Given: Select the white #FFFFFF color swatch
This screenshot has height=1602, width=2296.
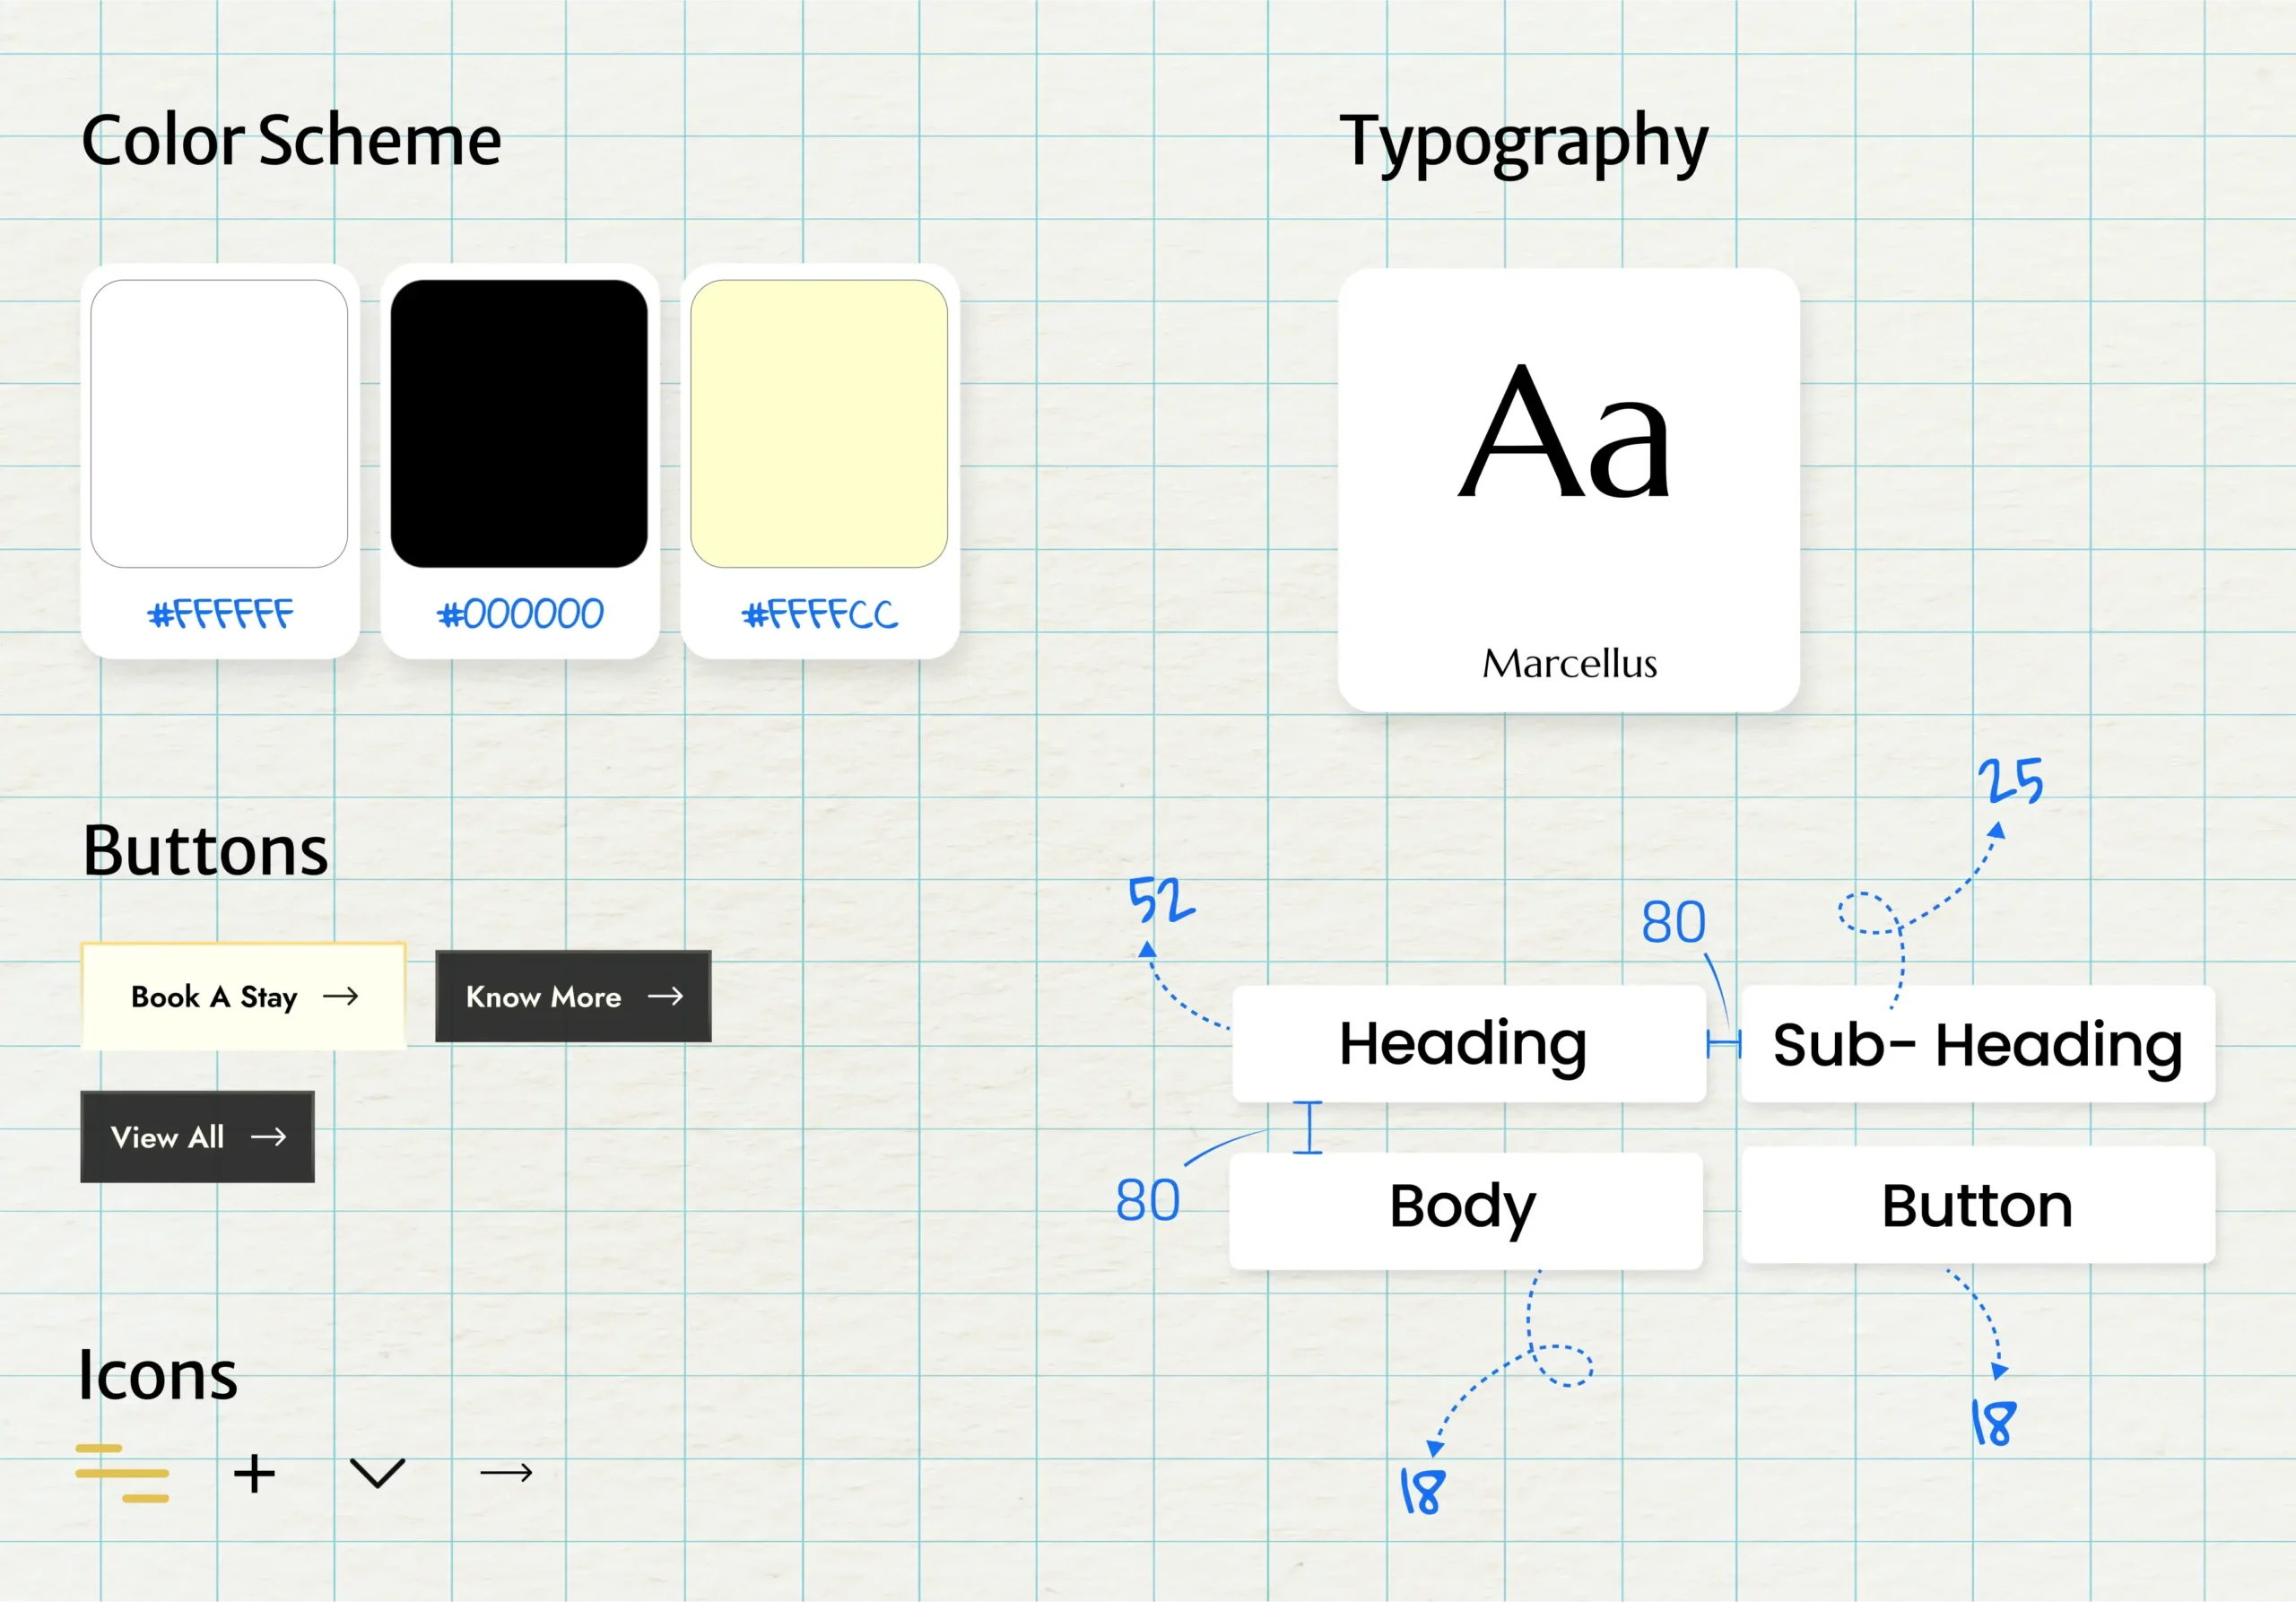Looking at the screenshot, I should pos(219,423).
